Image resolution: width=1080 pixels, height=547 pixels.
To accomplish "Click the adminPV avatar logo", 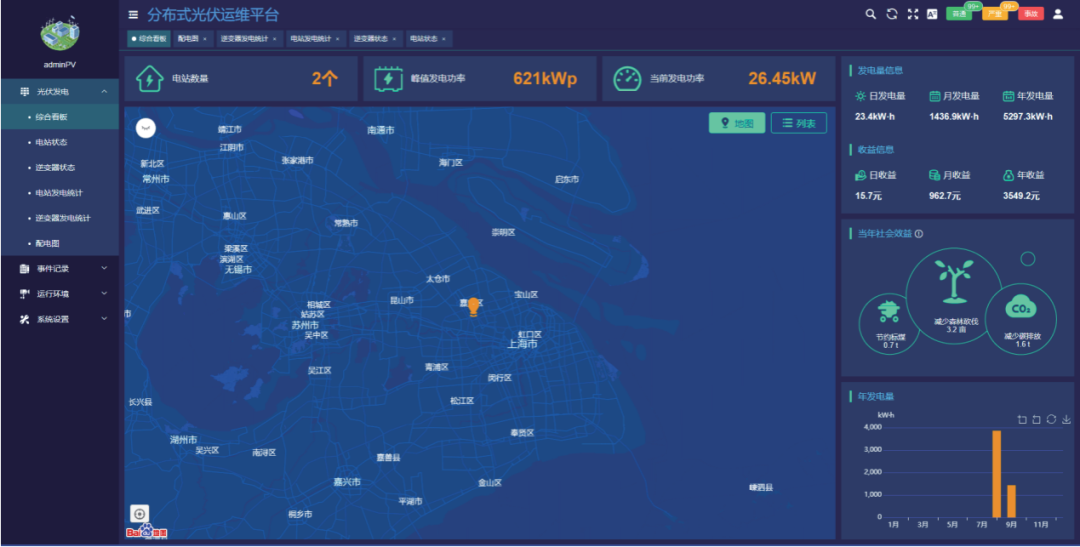I will pyautogui.click(x=60, y=32).
